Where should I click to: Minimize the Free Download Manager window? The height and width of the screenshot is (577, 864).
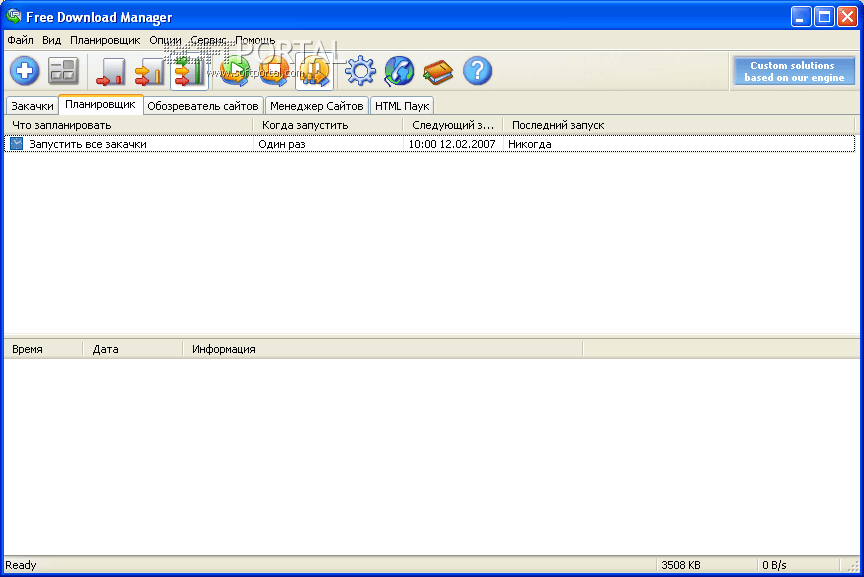801,17
